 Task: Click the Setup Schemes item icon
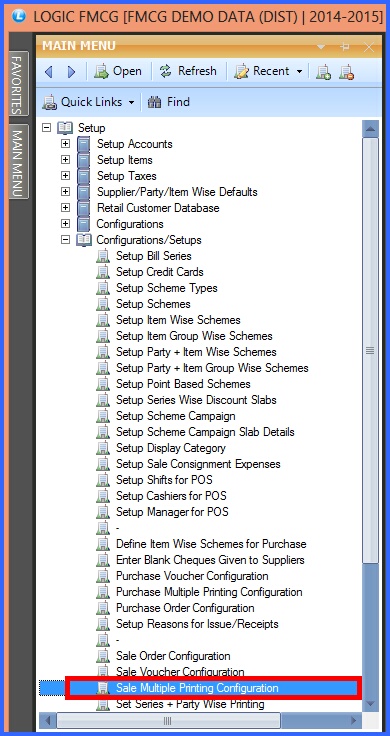pyautogui.click(x=103, y=304)
